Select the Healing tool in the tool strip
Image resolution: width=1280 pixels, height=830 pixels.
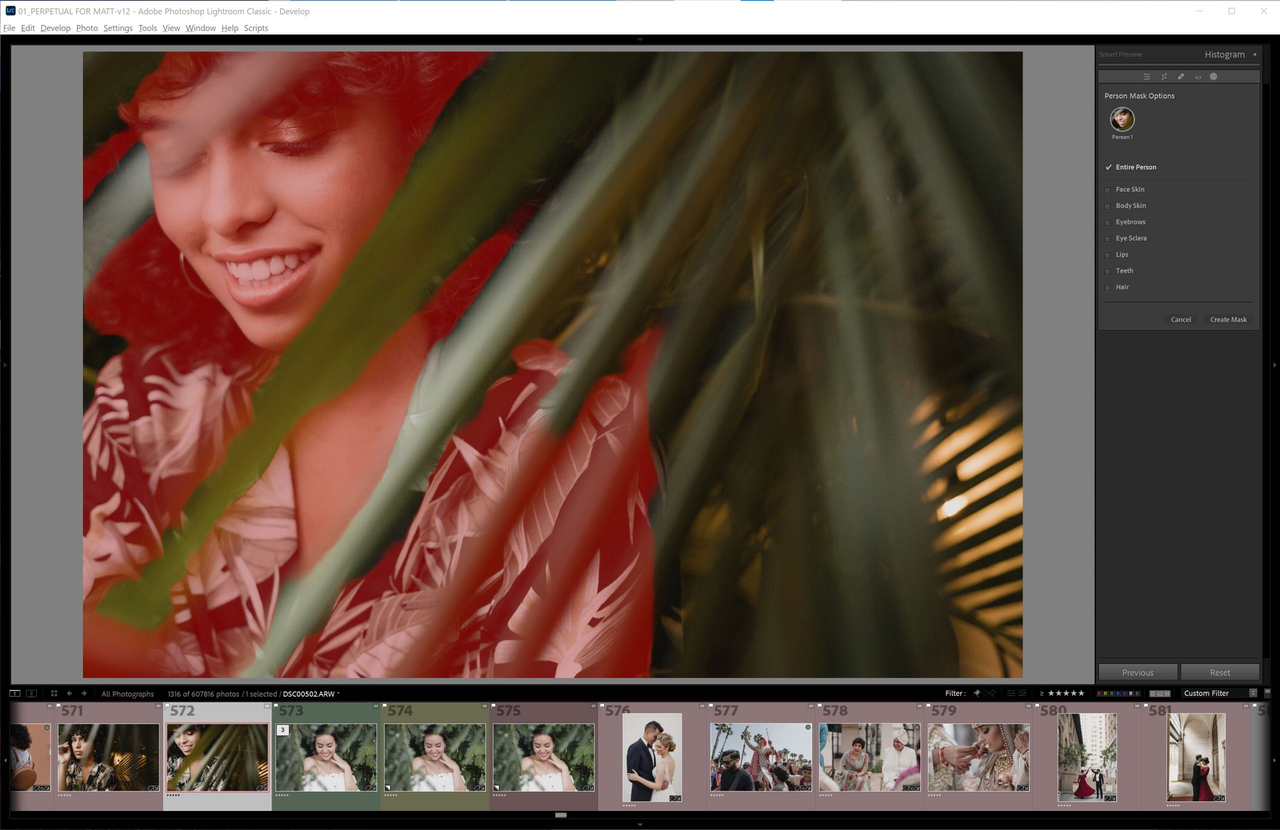point(1181,76)
